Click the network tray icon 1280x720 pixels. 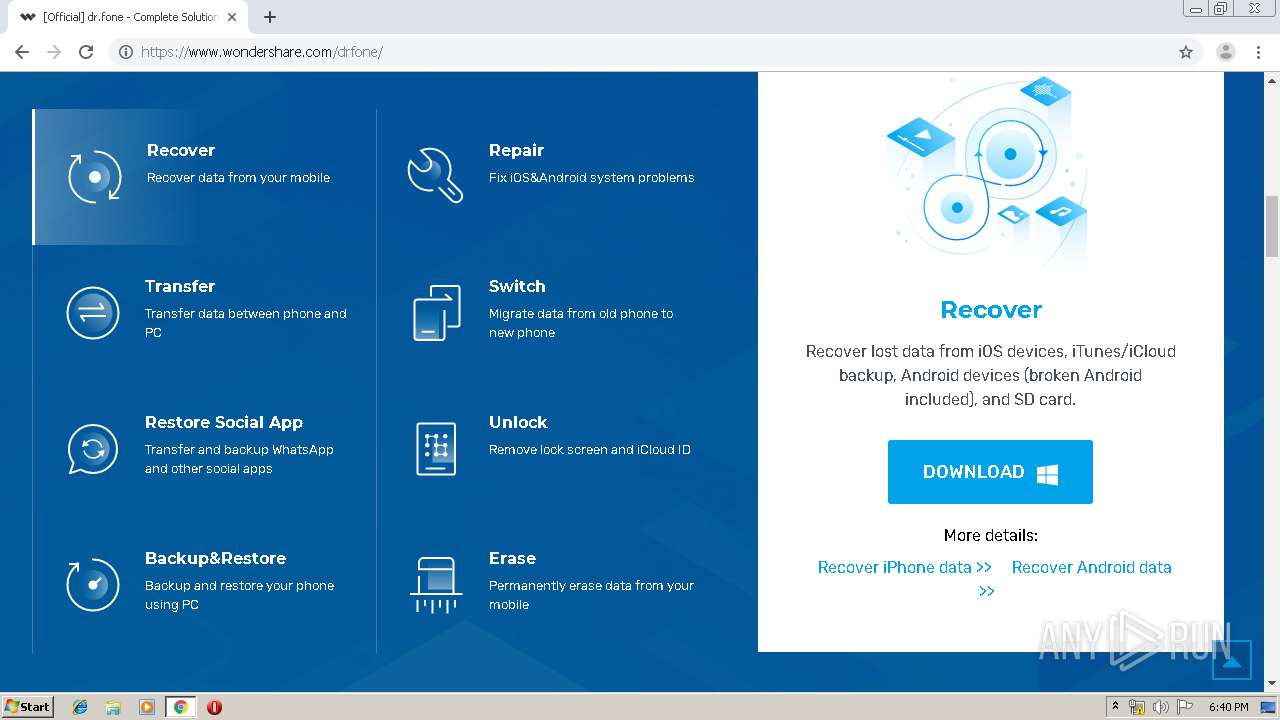coord(1138,707)
